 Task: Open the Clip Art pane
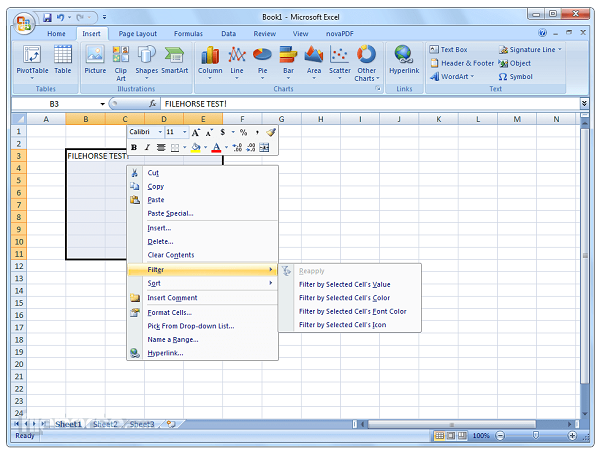121,63
